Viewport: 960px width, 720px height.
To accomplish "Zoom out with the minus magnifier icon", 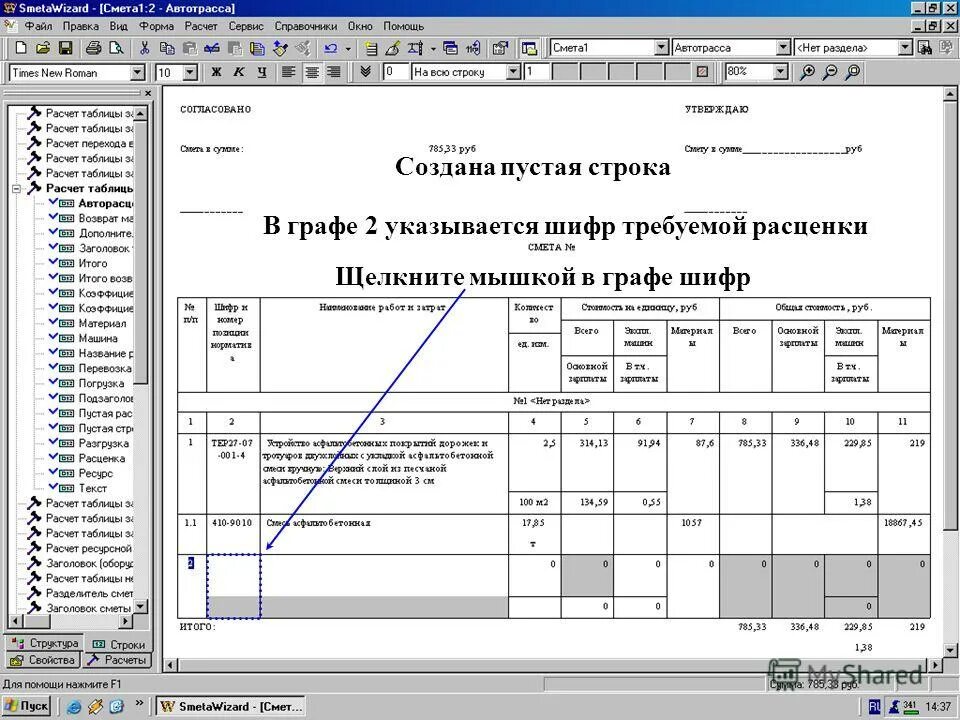I will click(x=829, y=72).
